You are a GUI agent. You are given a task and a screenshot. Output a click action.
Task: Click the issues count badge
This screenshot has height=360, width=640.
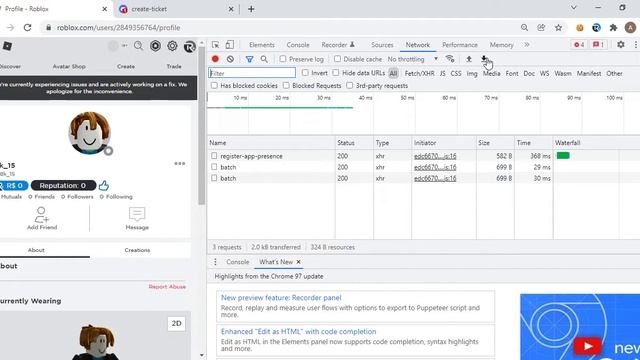coord(598,44)
